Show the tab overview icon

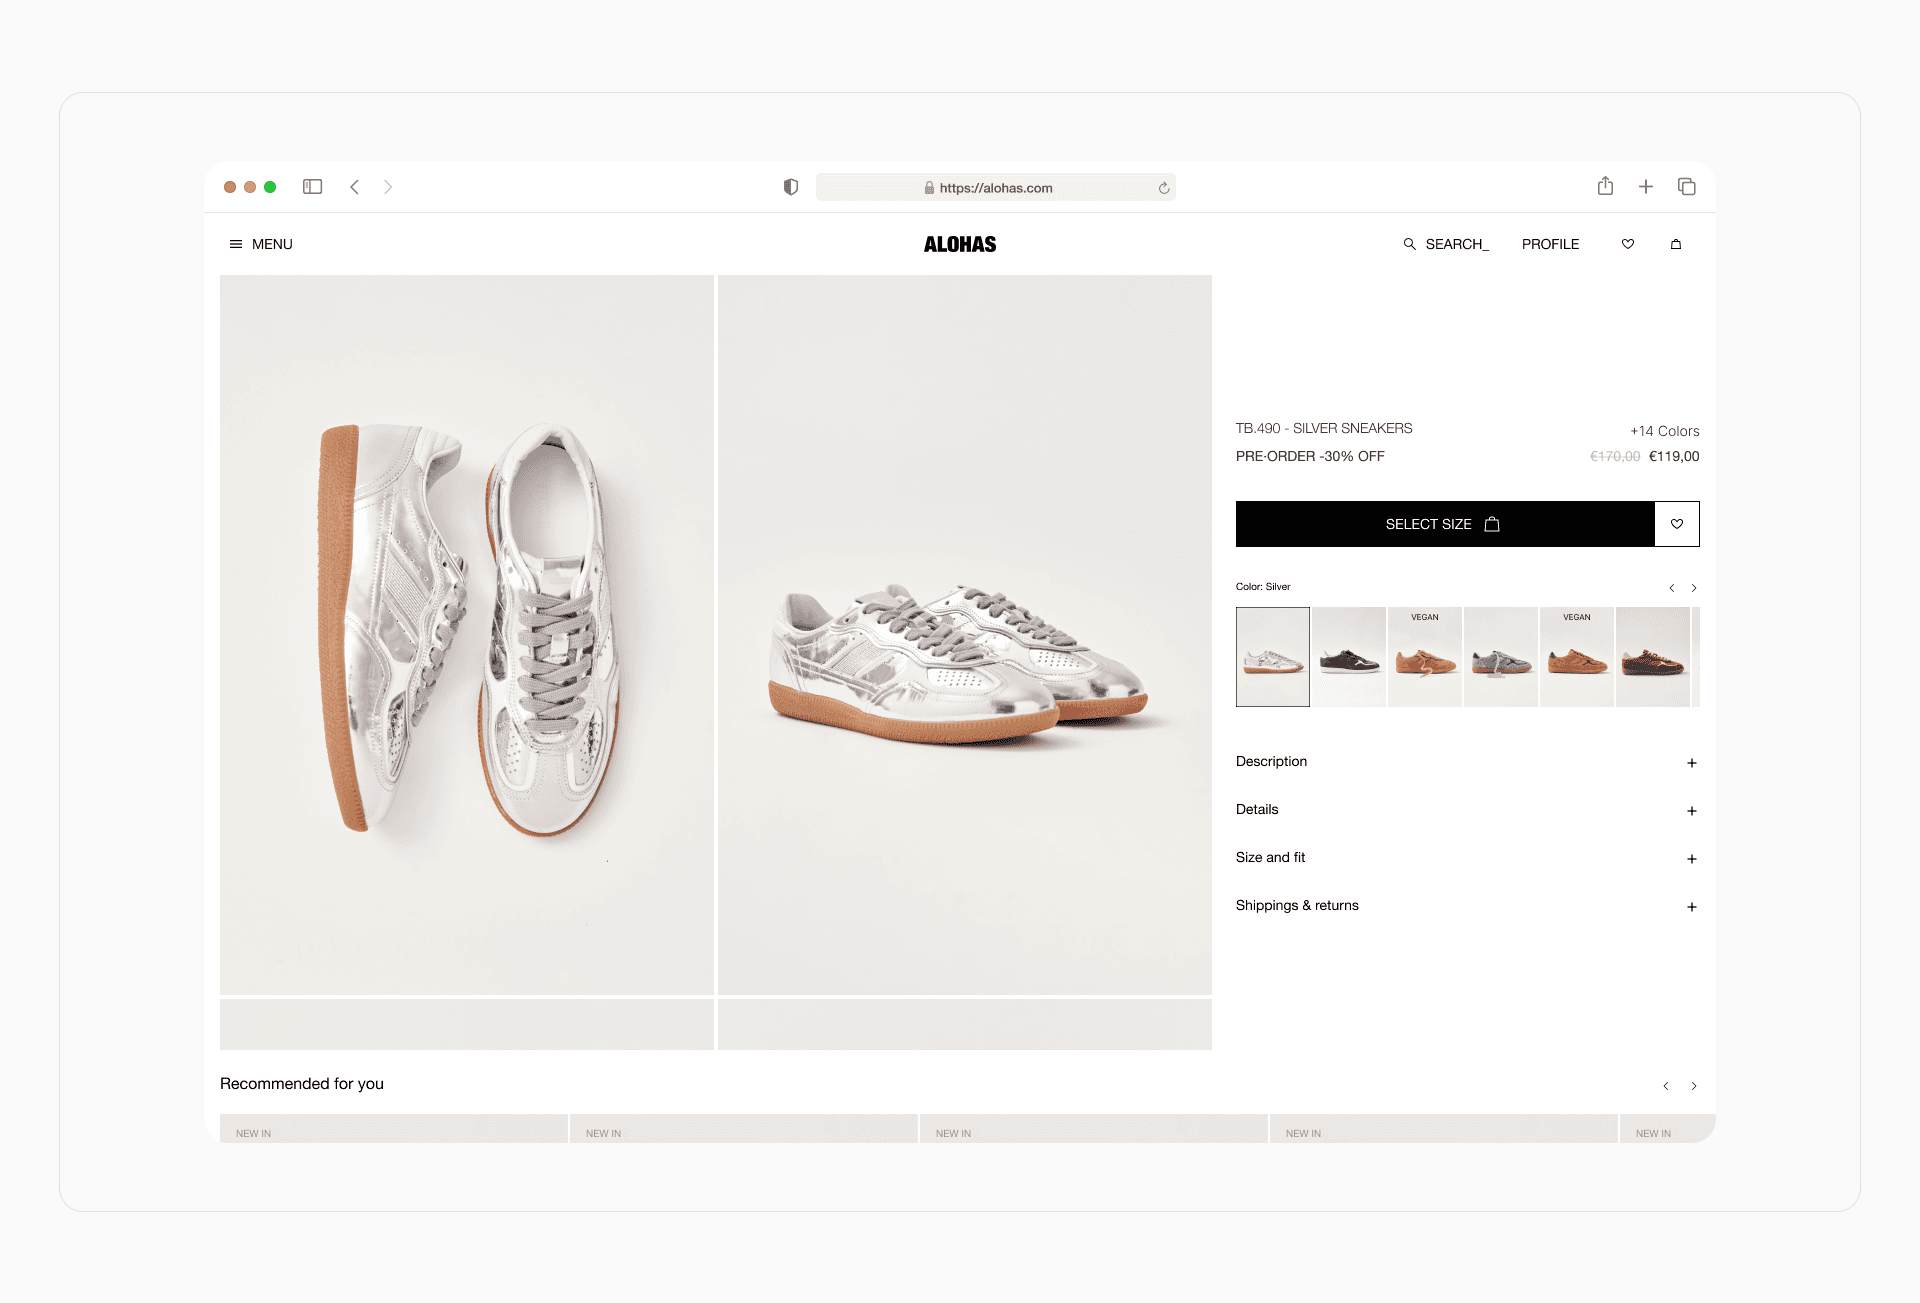click(x=1687, y=187)
